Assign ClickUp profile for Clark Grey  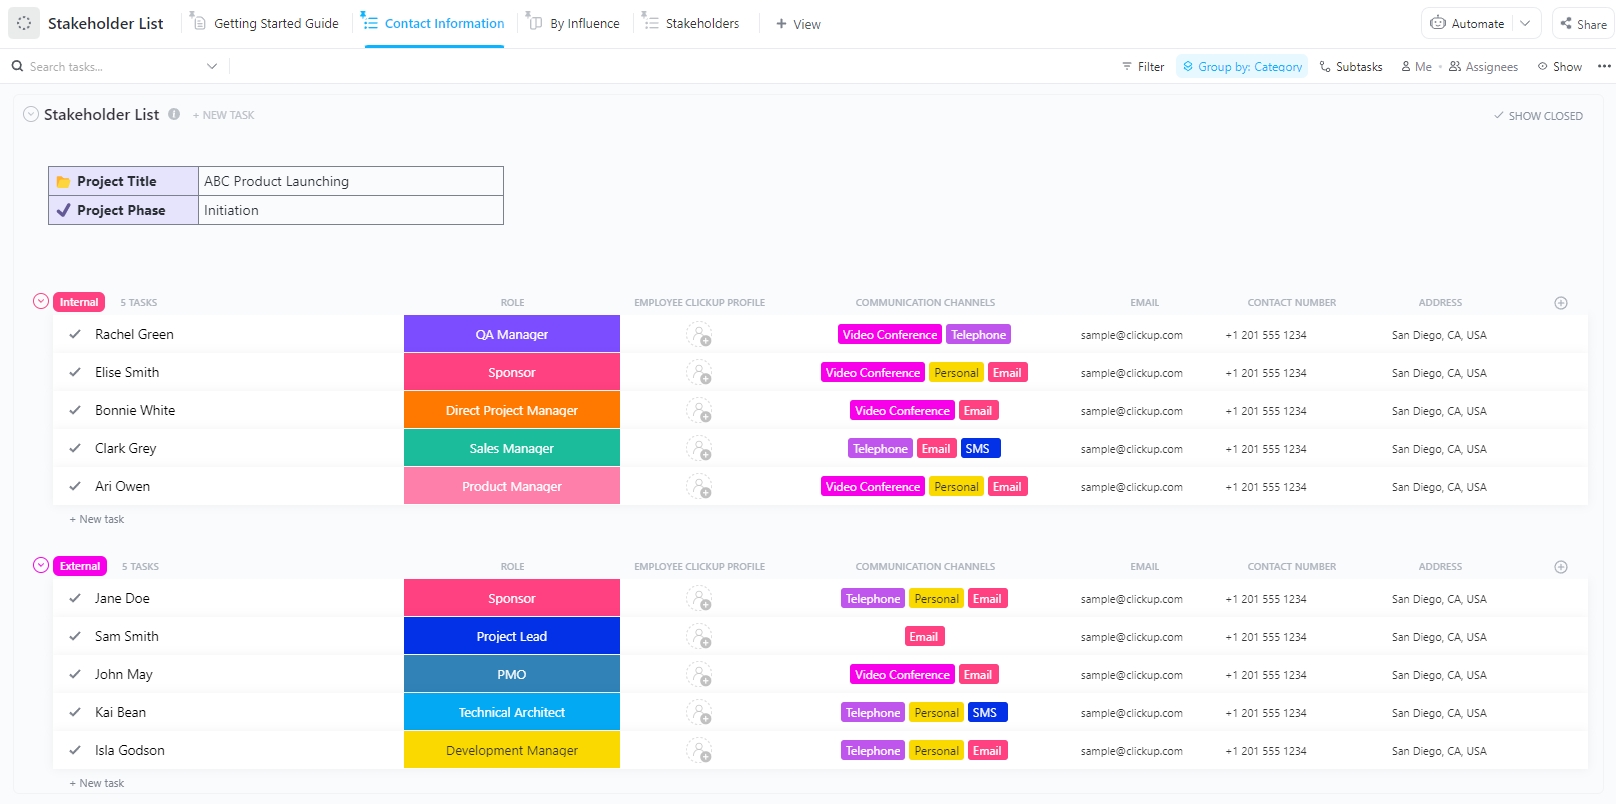coord(699,449)
